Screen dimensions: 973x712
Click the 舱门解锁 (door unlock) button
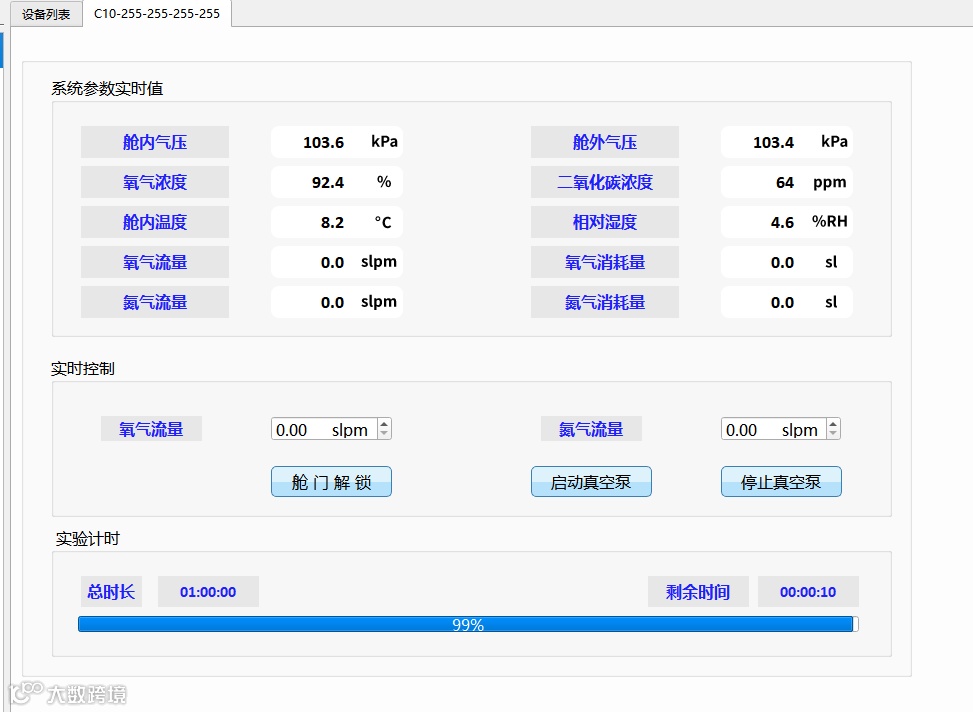[x=331, y=481]
